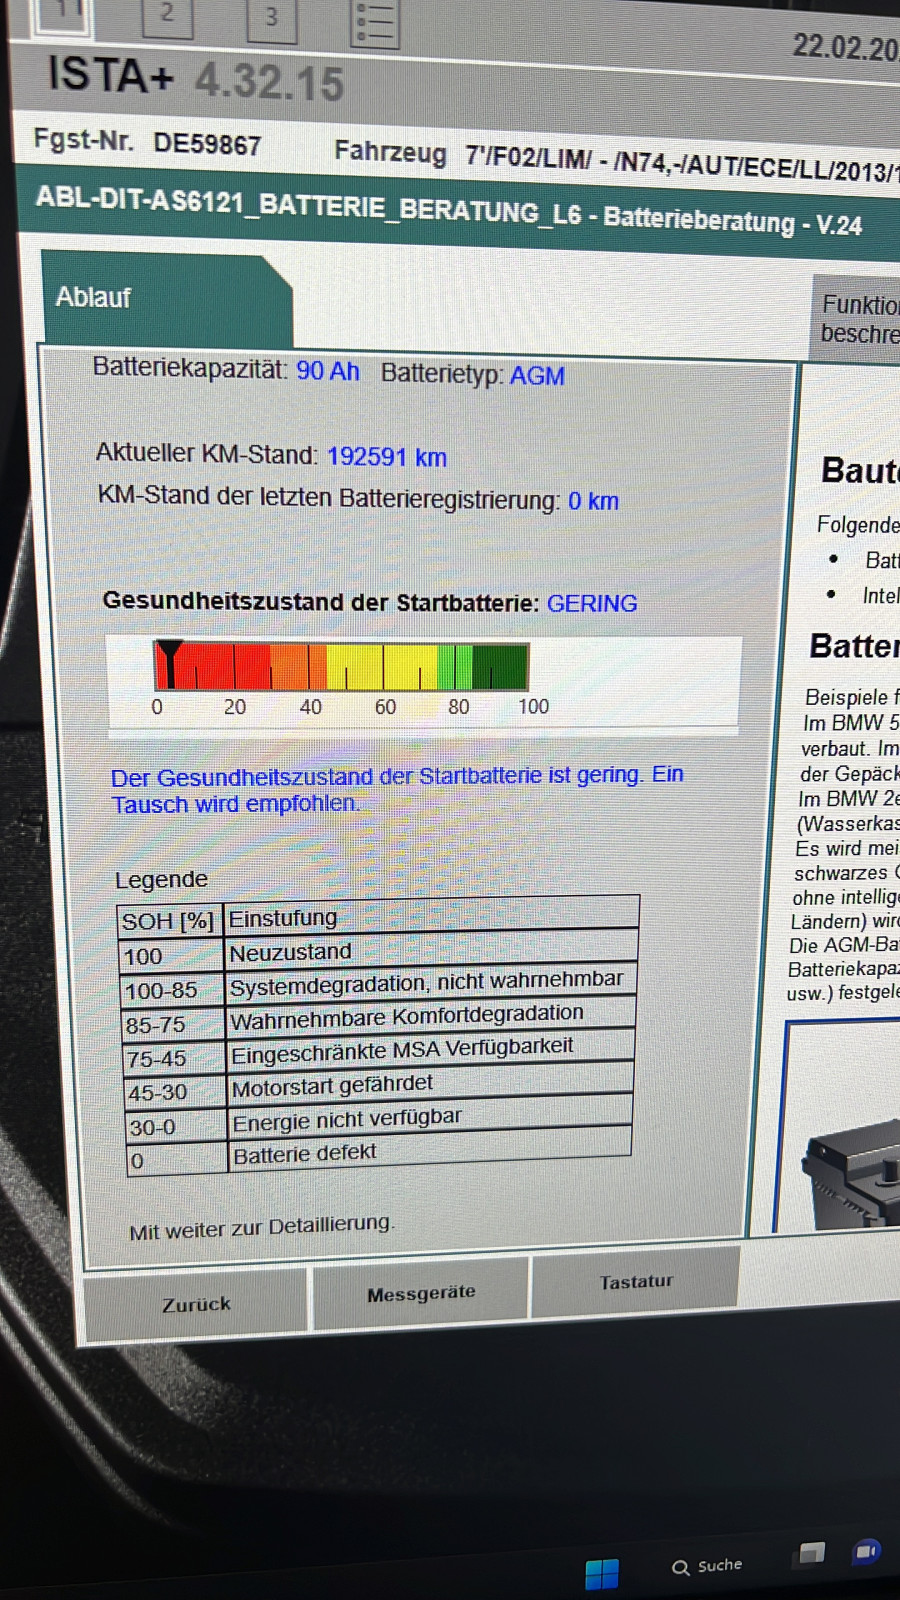Select the last registration value 0 km
Viewport: 900px width, 1600px height.
tap(593, 501)
